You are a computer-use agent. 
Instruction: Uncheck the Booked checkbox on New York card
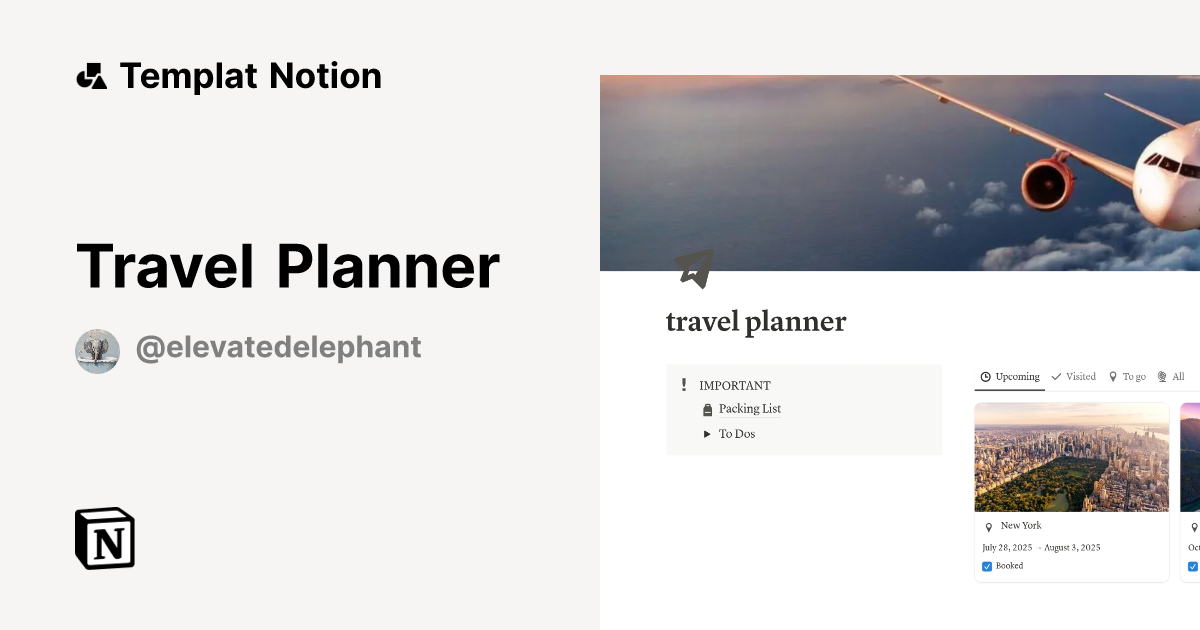coord(986,566)
